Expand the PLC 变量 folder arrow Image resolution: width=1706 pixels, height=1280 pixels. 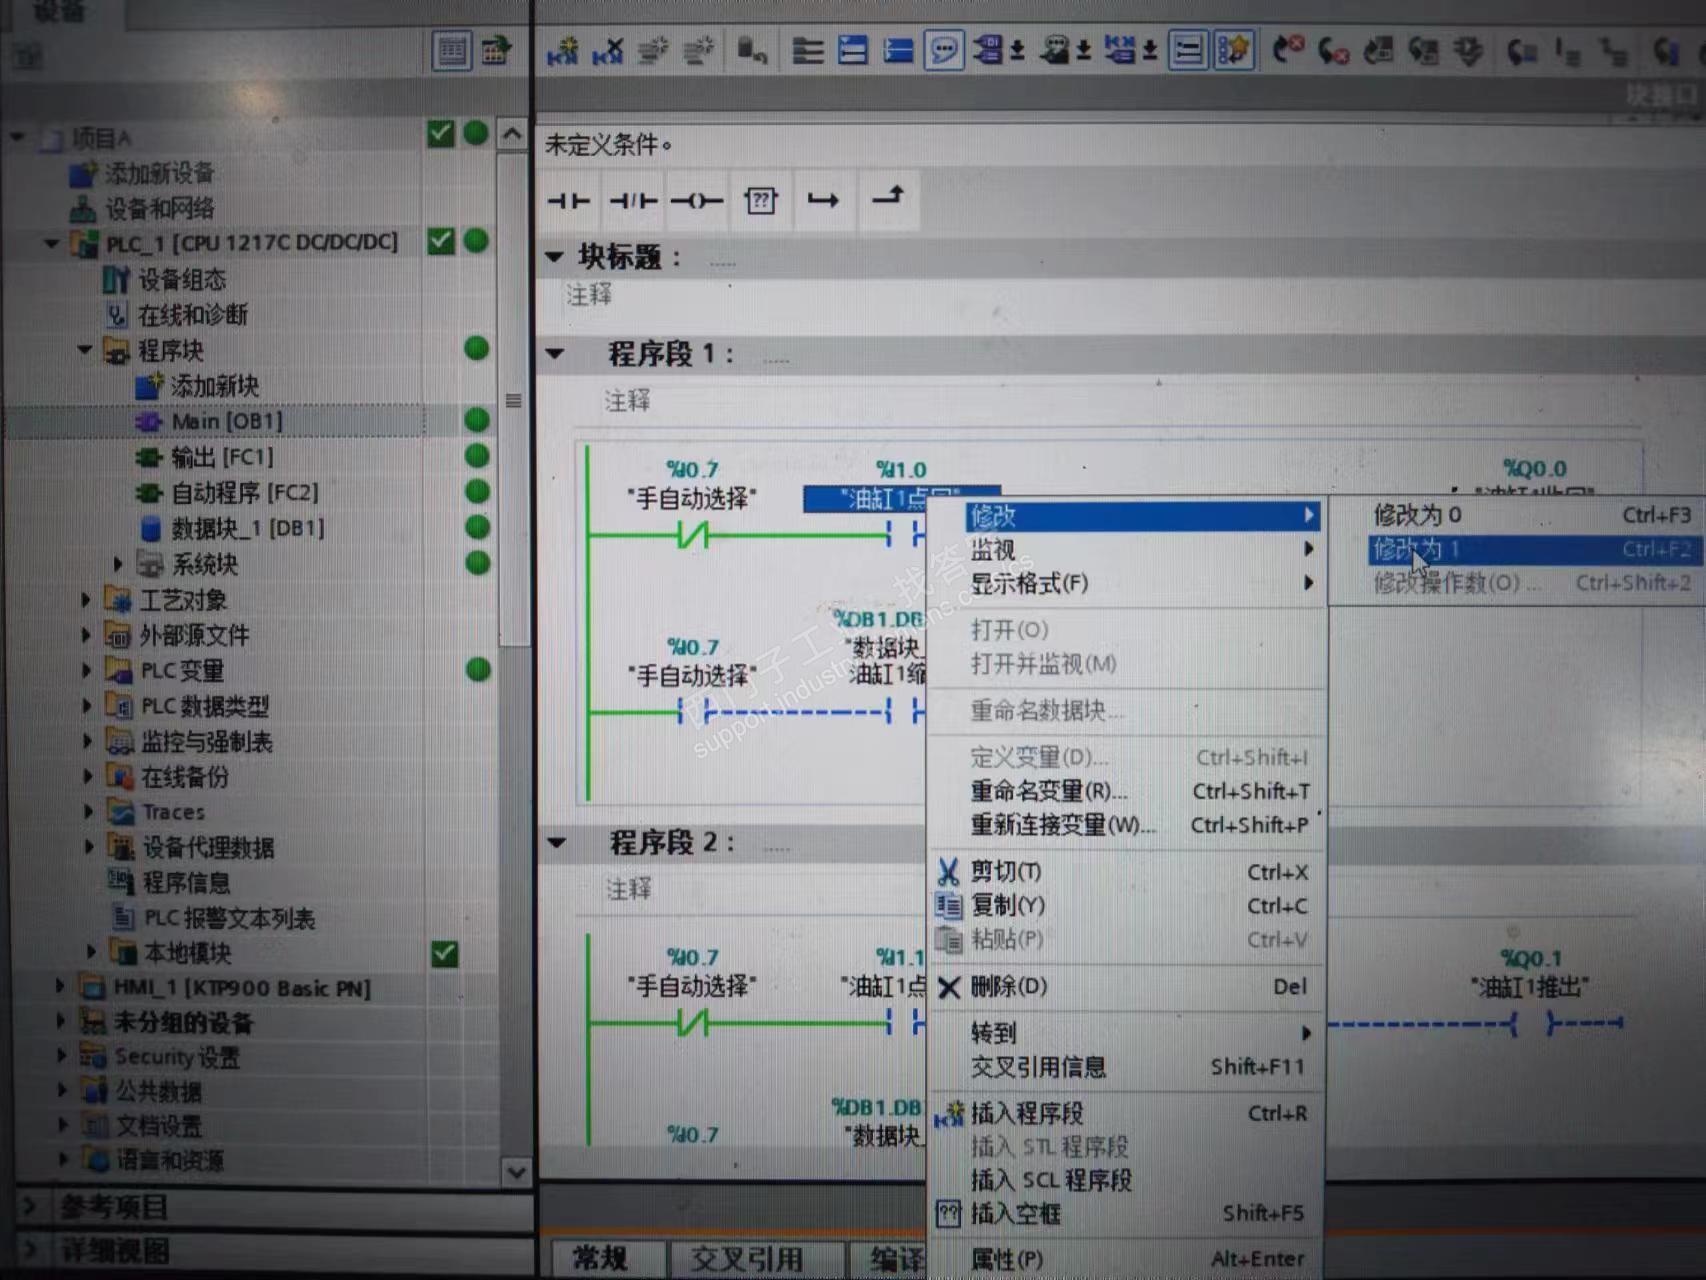point(86,671)
